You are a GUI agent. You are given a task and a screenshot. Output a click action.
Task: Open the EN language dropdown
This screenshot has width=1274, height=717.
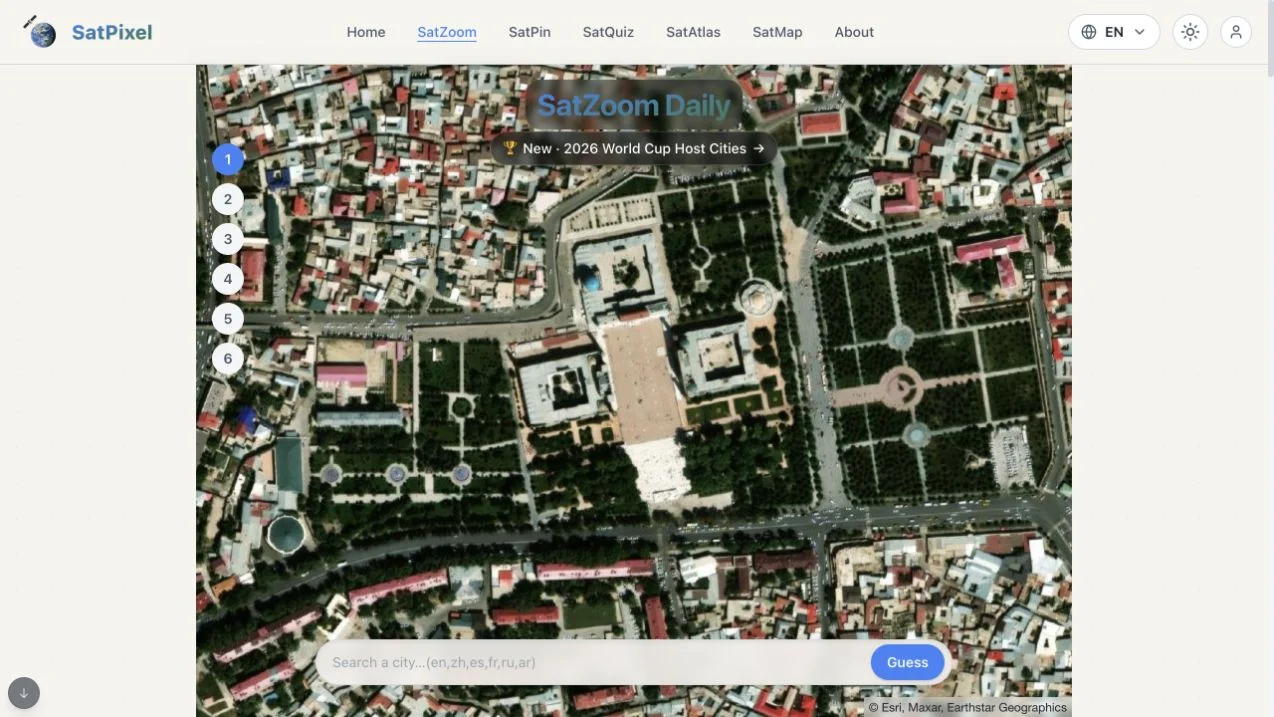pyautogui.click(x=1114, y=32)
